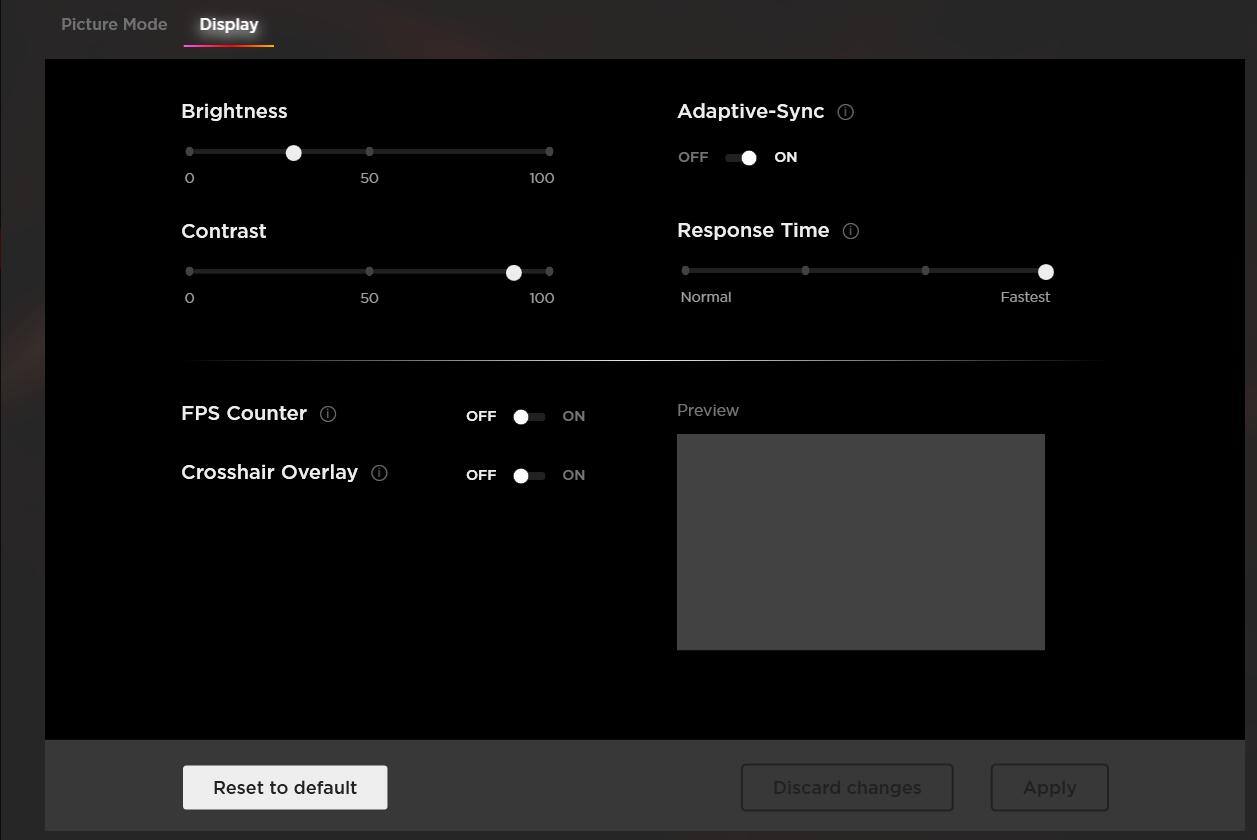This screenshot has width=1257, height=840.
Task: Set Contrast slider to the 50 mark
Action: (369, 271)
